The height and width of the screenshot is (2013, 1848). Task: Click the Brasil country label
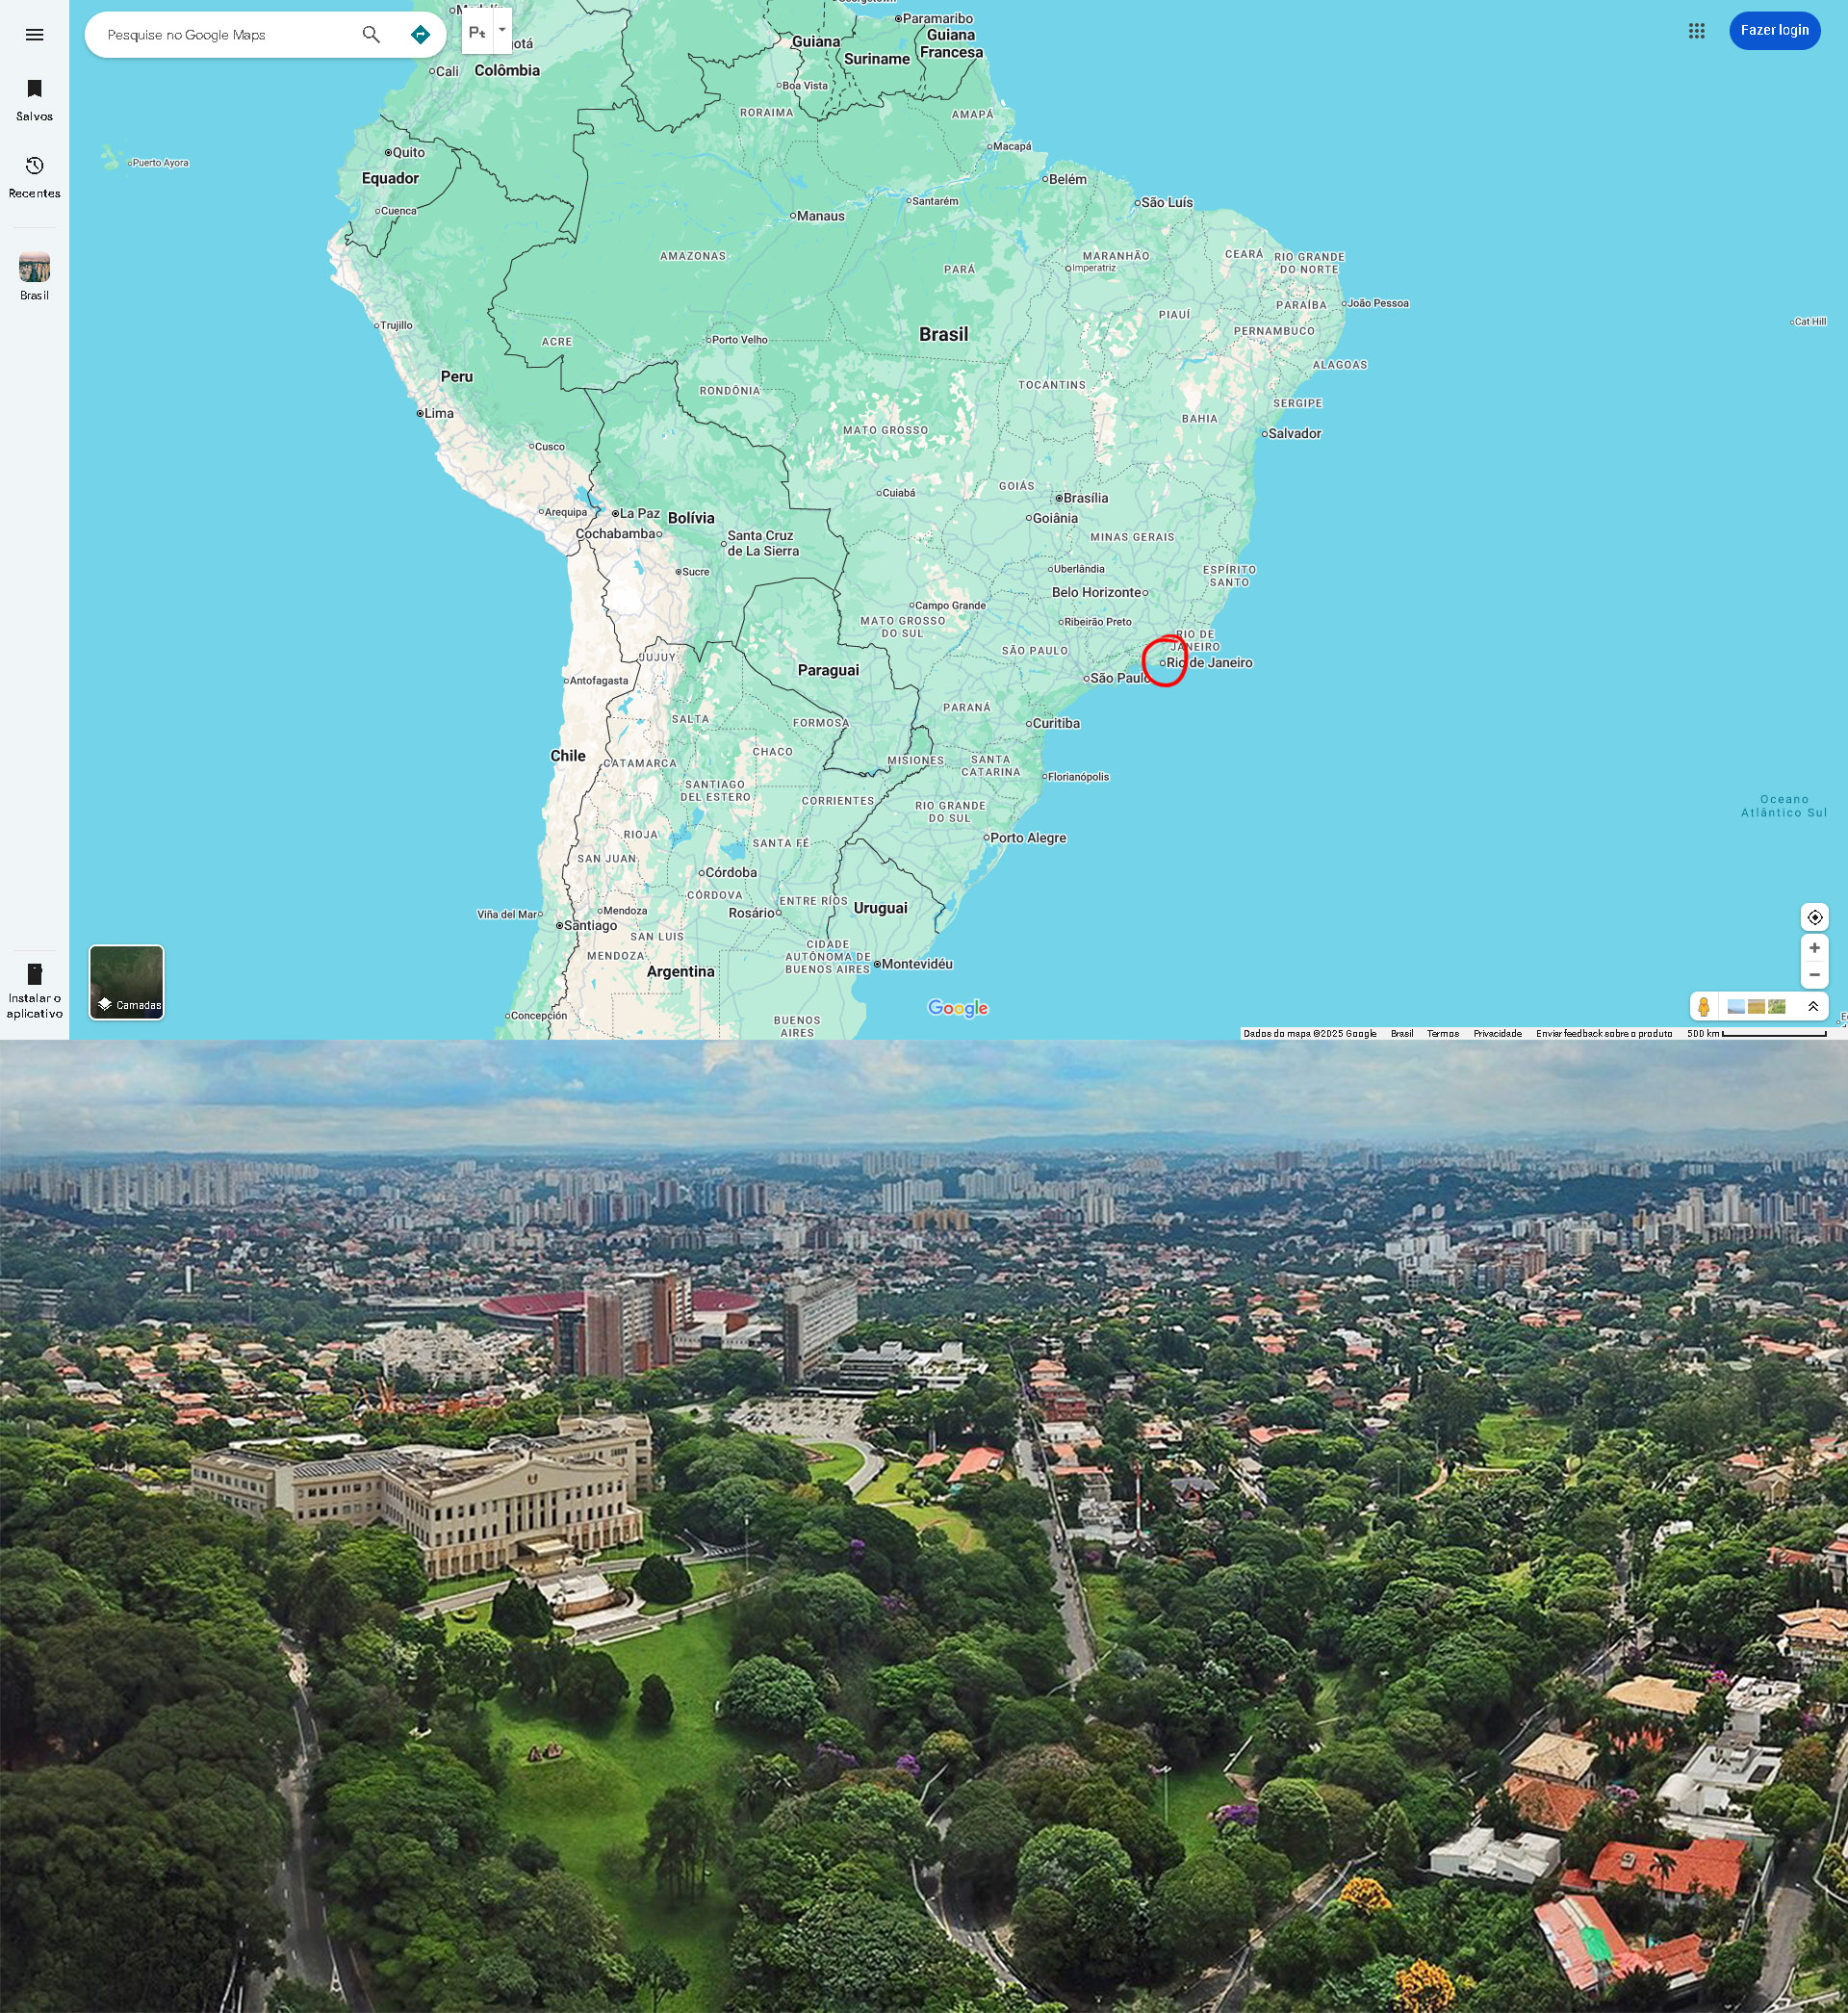943,335
